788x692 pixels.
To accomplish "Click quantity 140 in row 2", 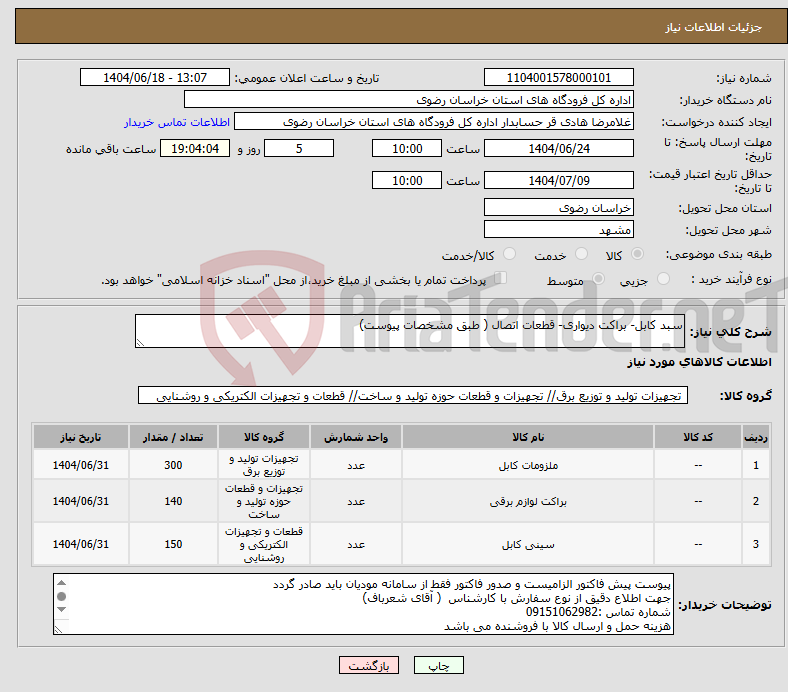I will coord(173,502).
